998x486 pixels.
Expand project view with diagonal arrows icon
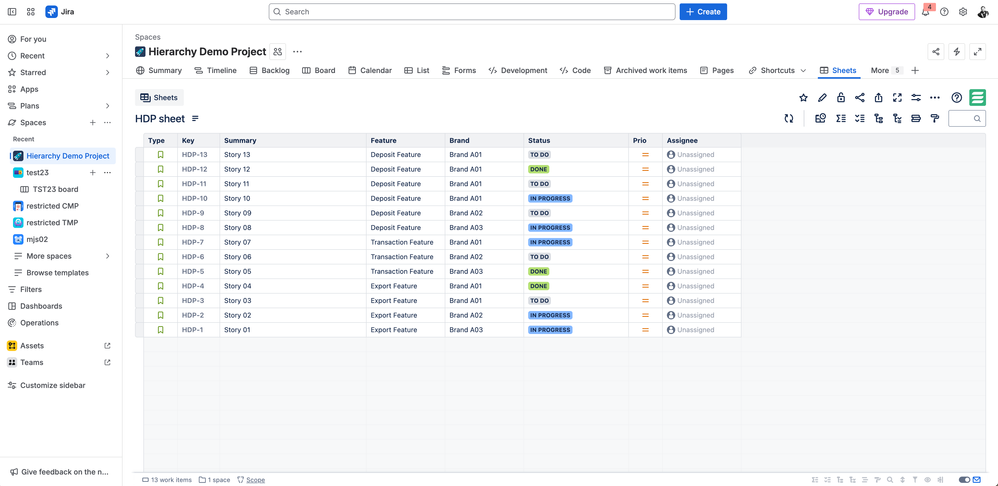(978, 52)
